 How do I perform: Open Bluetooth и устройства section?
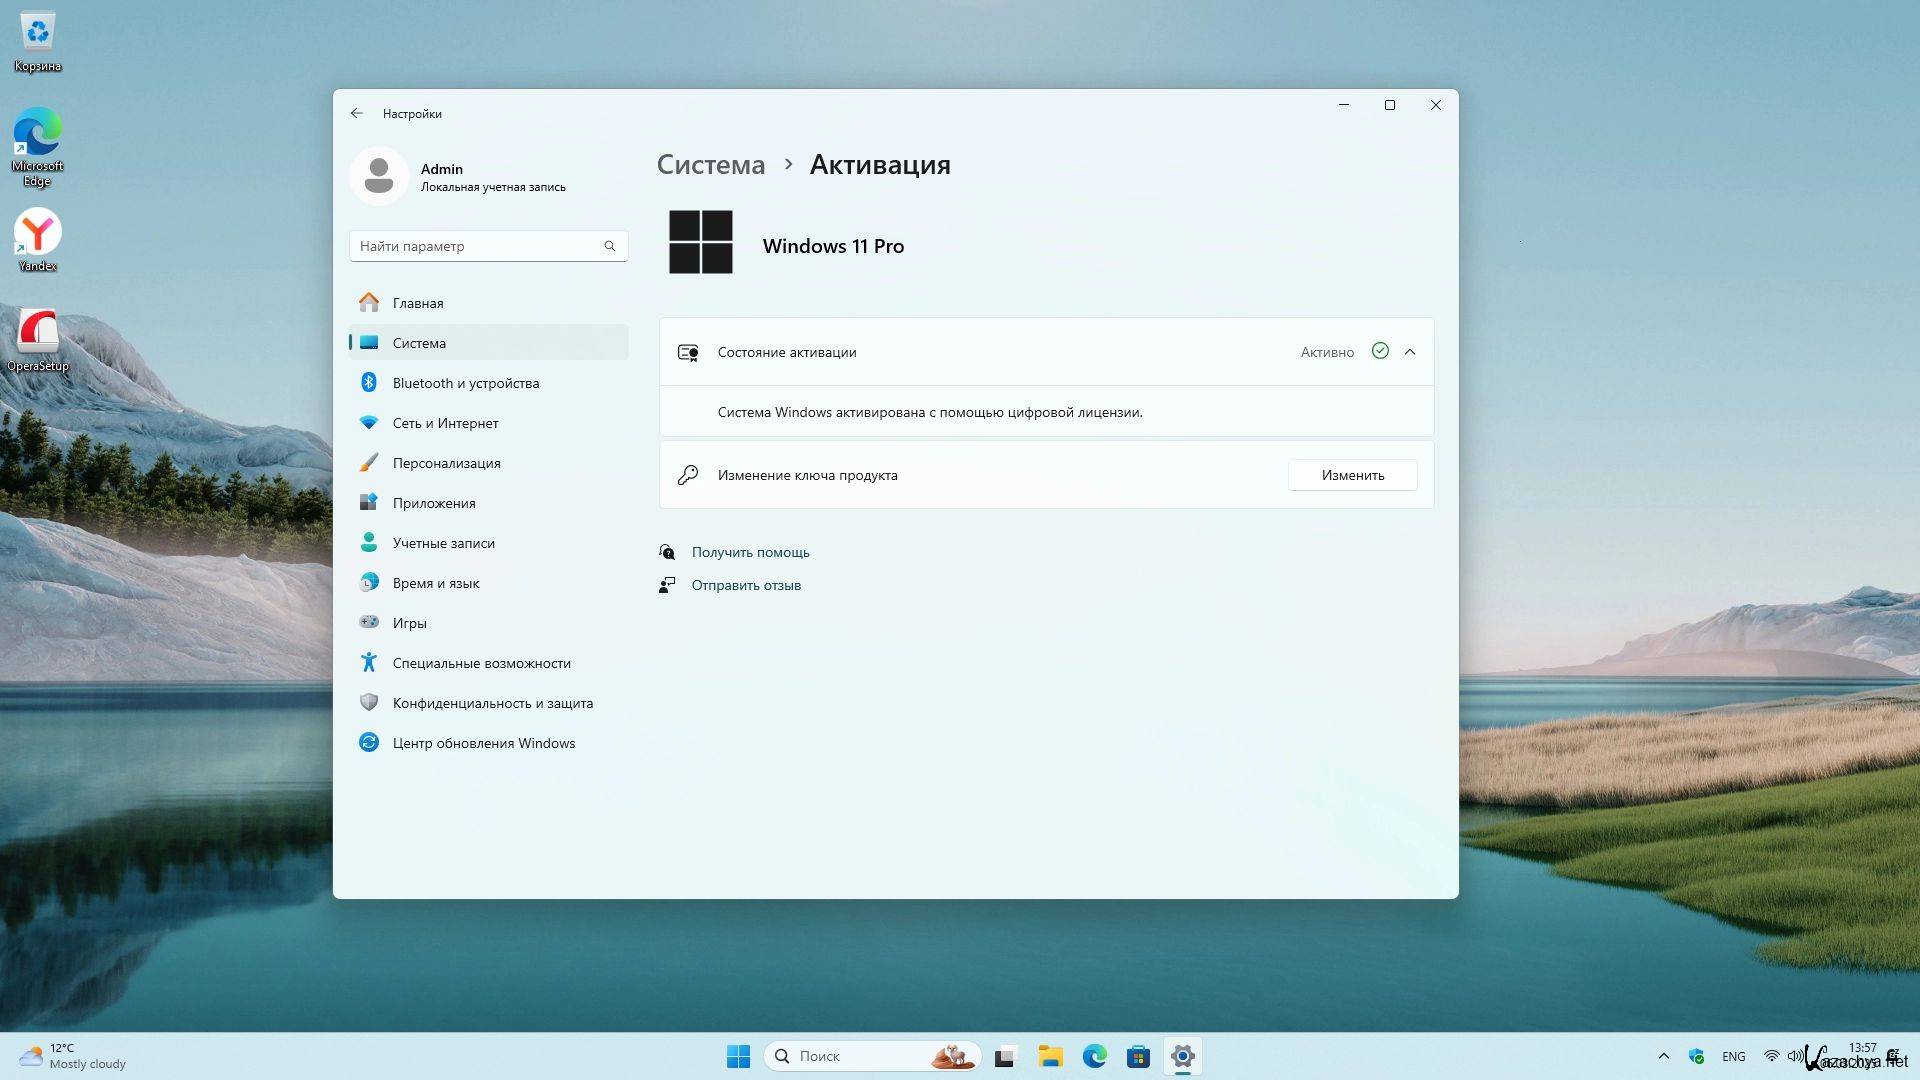point(465,383)
